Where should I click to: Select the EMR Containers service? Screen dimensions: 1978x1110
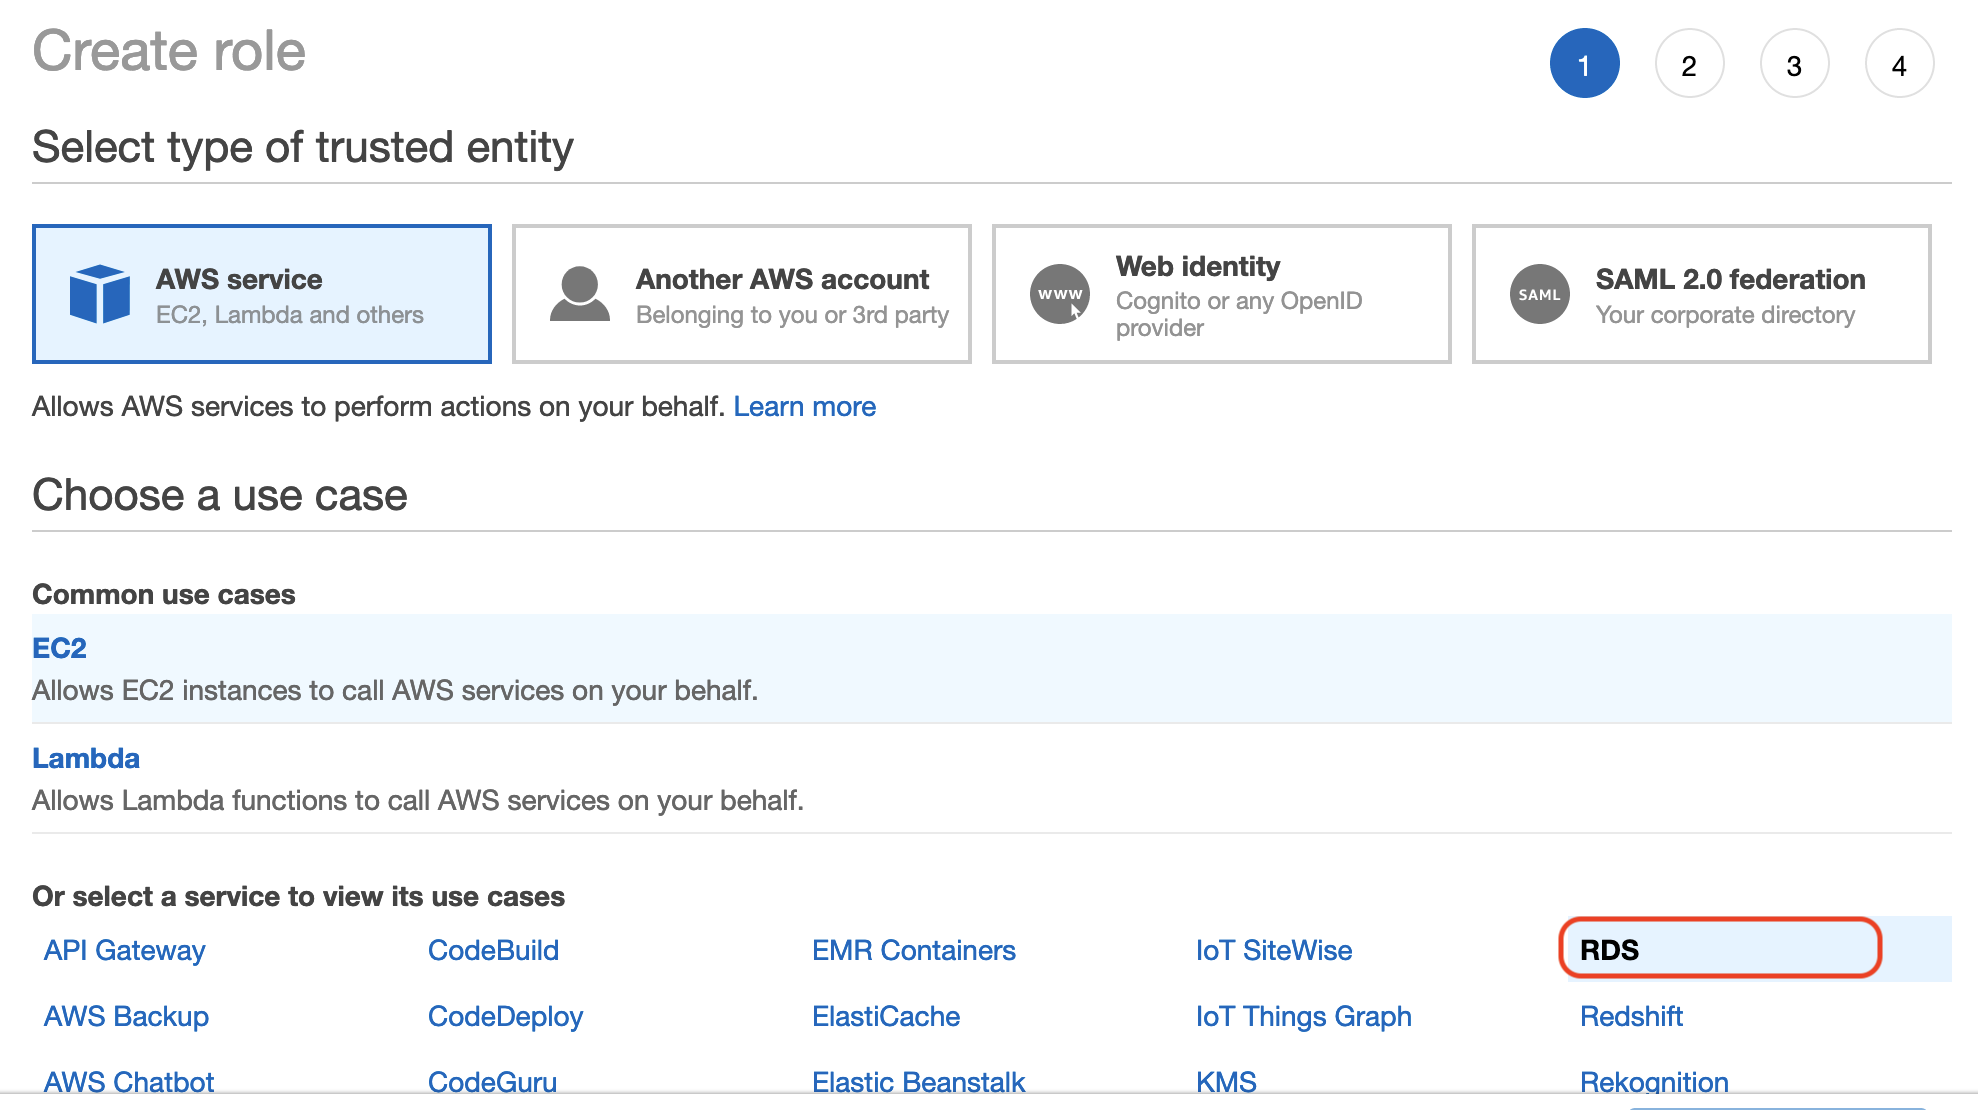click(x=914, y=950)
